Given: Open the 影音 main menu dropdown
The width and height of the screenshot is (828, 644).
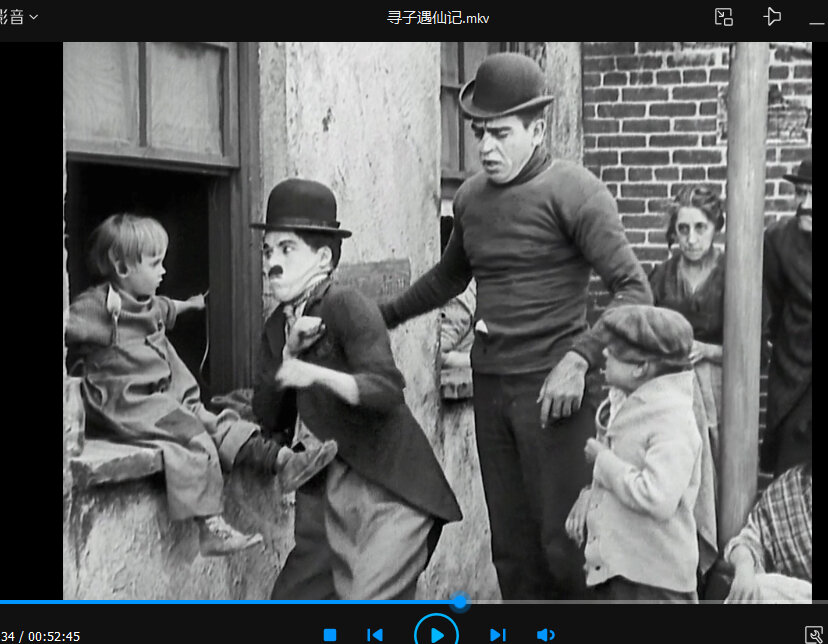Looking at the screenshot, I should point(18,17).
